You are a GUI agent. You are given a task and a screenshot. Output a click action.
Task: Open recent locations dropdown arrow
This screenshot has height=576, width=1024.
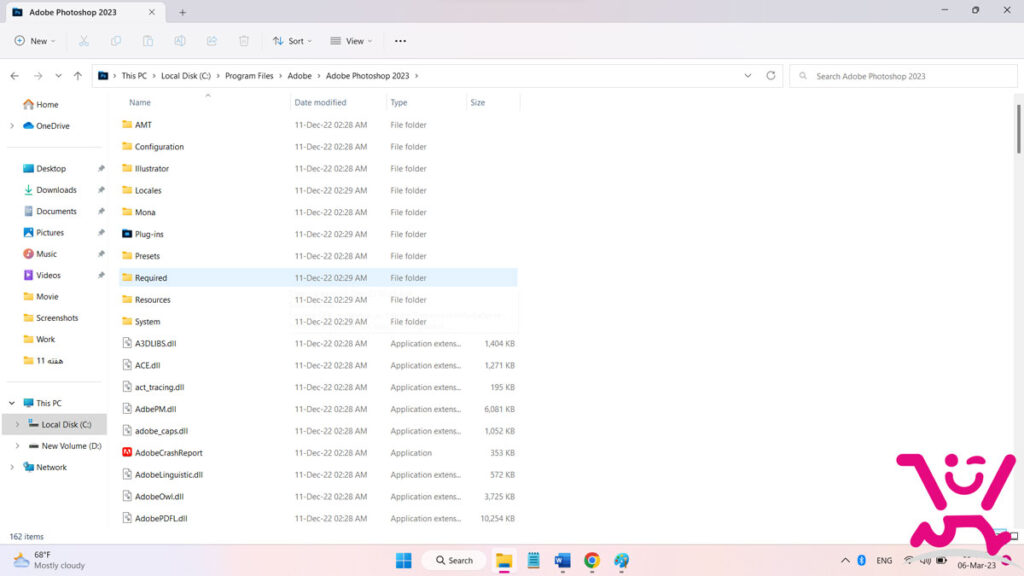[x=58, y=76]
